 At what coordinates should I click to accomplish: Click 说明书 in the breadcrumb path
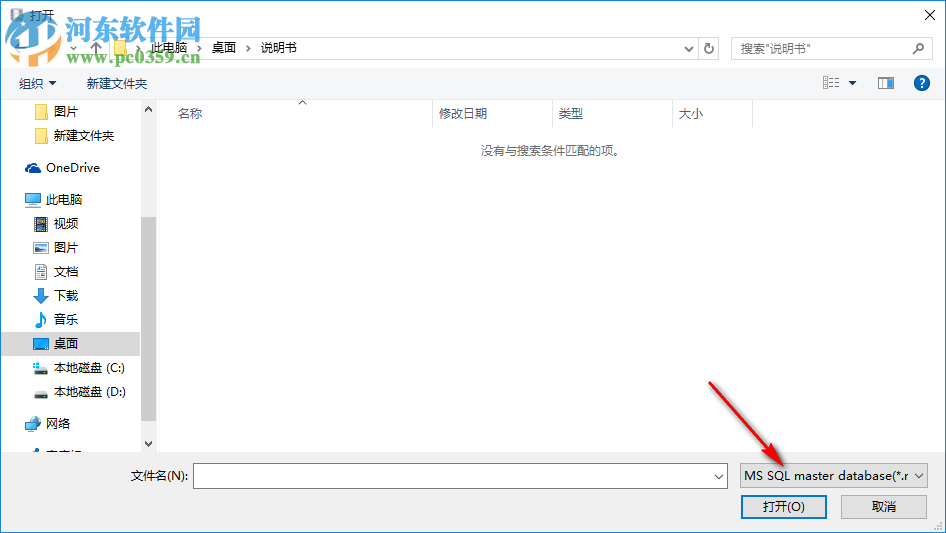point(279,48)
